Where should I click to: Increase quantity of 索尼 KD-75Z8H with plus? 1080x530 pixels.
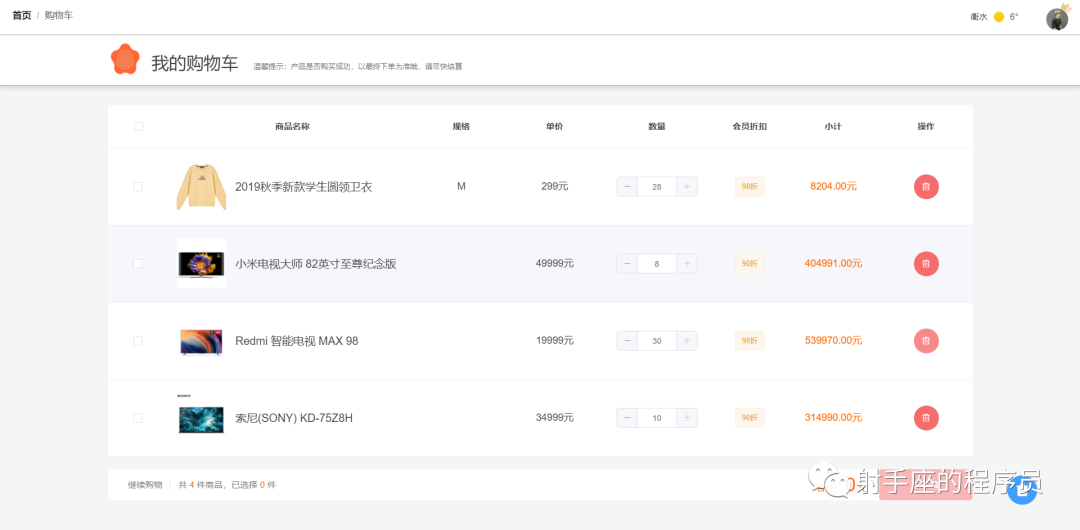687,418
